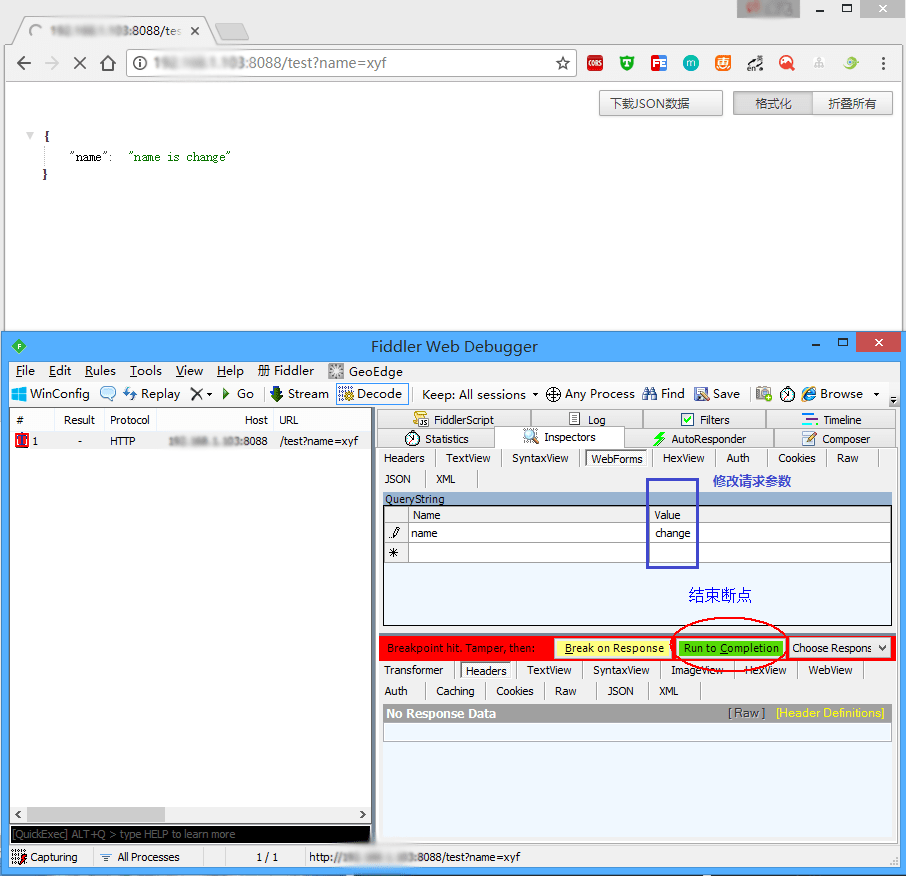Go to the browser home page
This screenshot has width=906, height=876.
[x=107, y=63]
